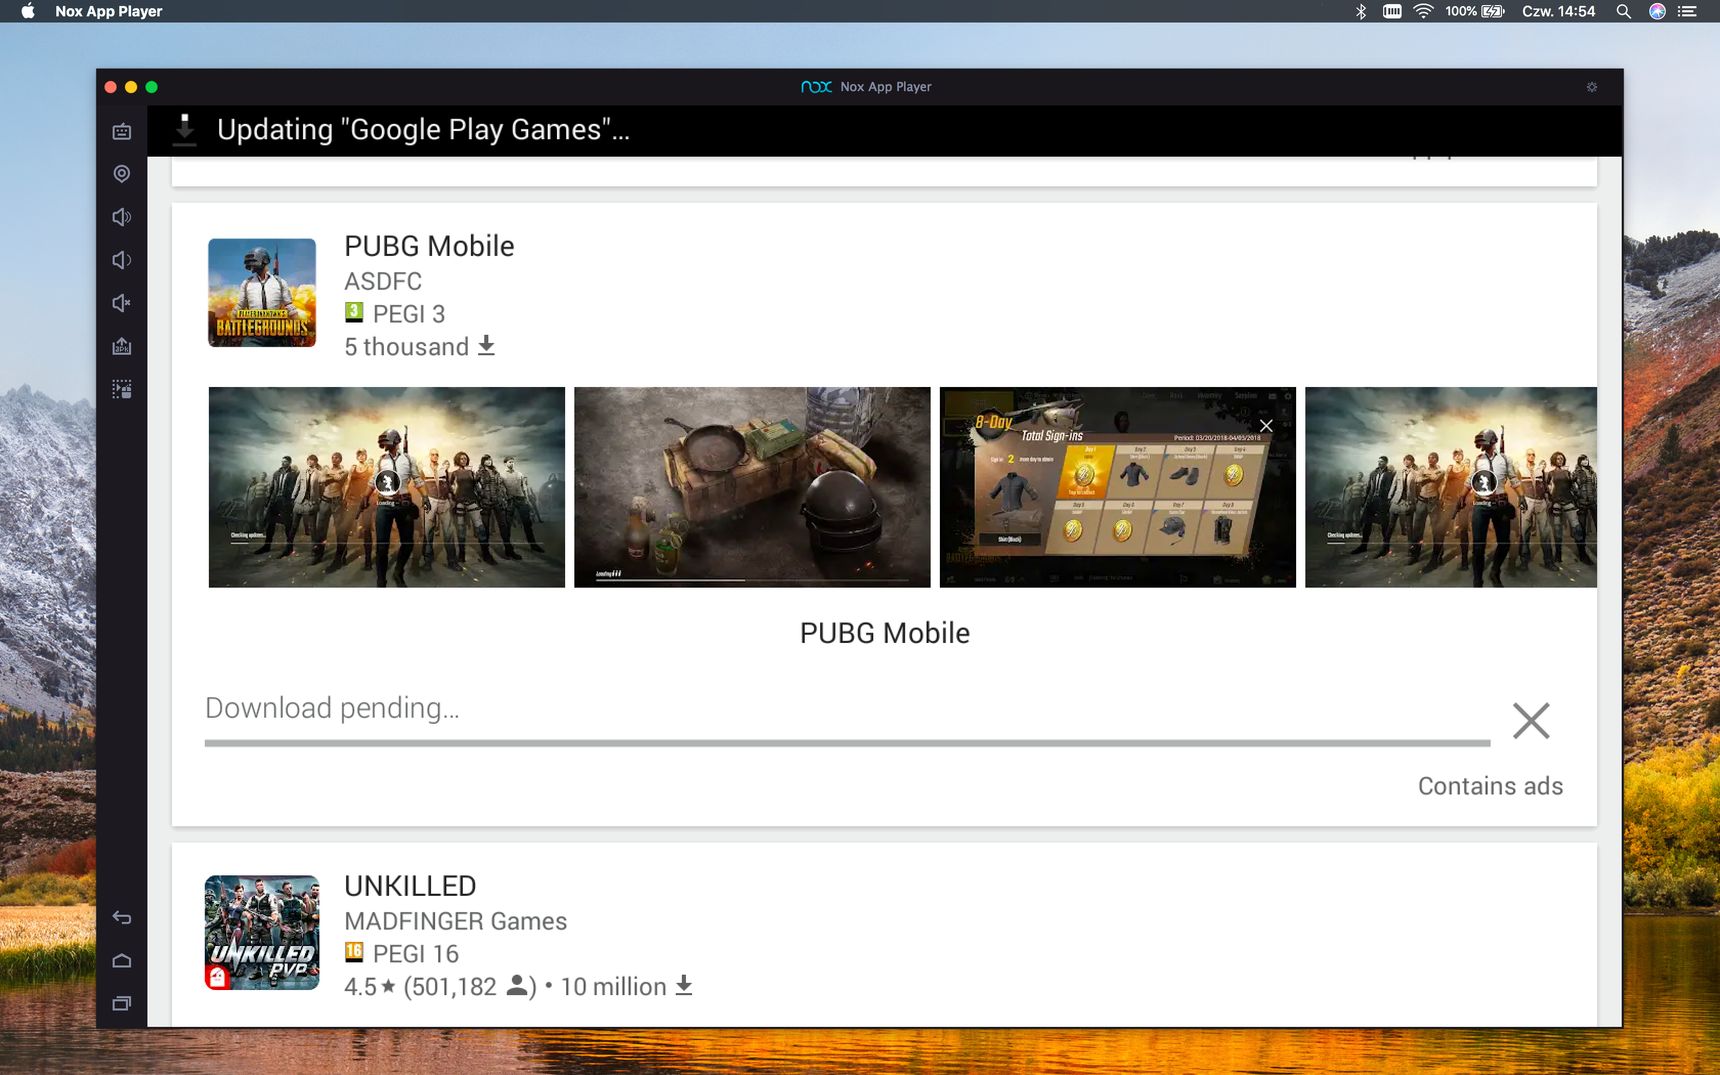
Task: Cancel the PUBG Mobile pending download
Action: [x=1531, y=720]
